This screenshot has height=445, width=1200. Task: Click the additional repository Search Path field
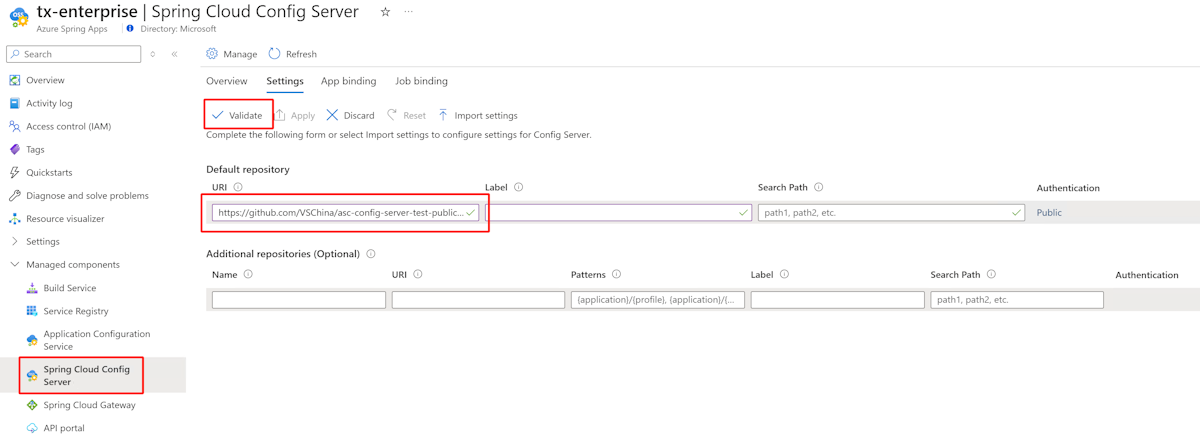pos(1017,300)
